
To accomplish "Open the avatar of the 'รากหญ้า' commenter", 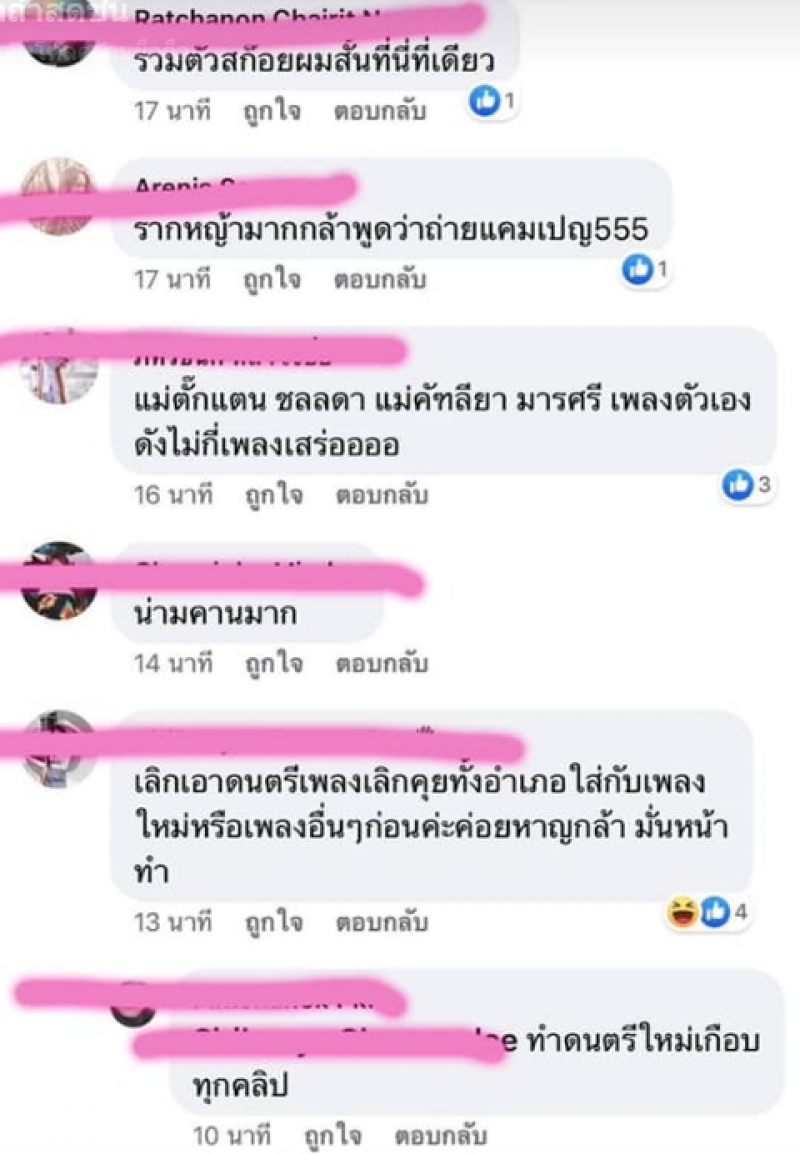I will 58,197.
